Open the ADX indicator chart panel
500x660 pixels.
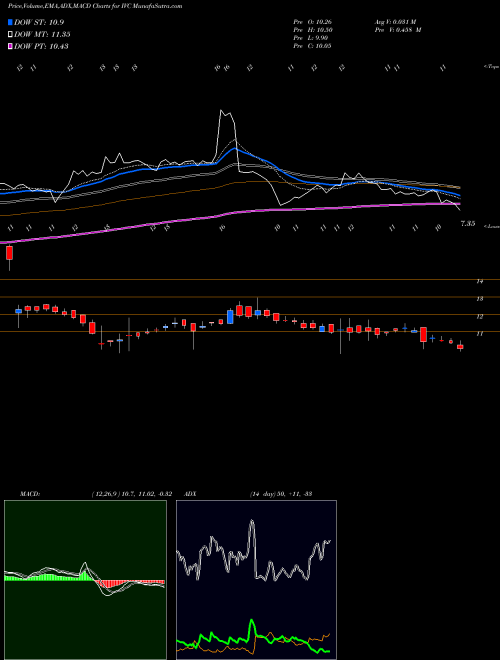pyautogui.click(x=256, y=580)
